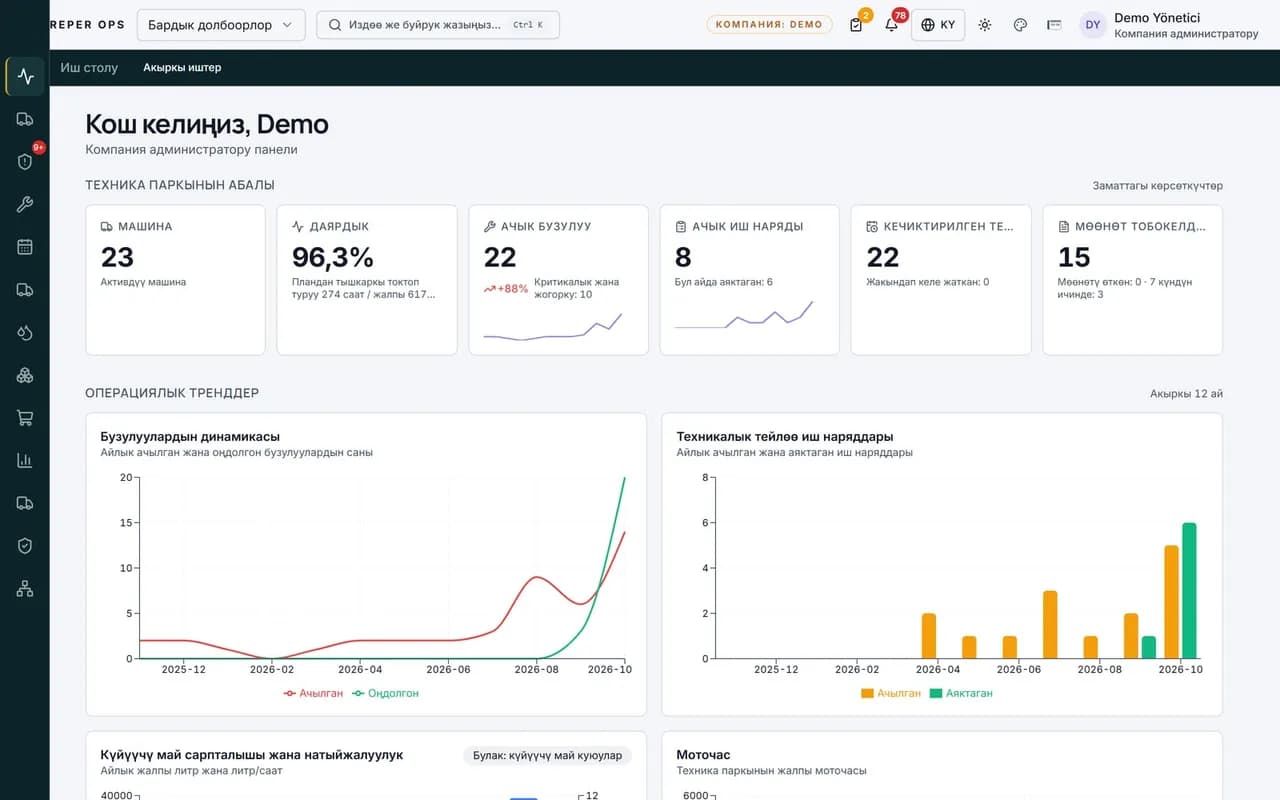Viewport: 1280px width, 800px height.
Task: Focus the search or command input field
Action: (438, 25)
